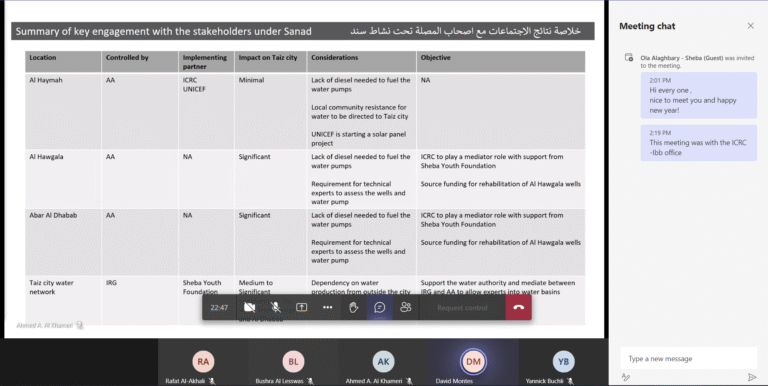Click the Type a new message field
This screenshot has width=768, height=386.
click(688, 359)
